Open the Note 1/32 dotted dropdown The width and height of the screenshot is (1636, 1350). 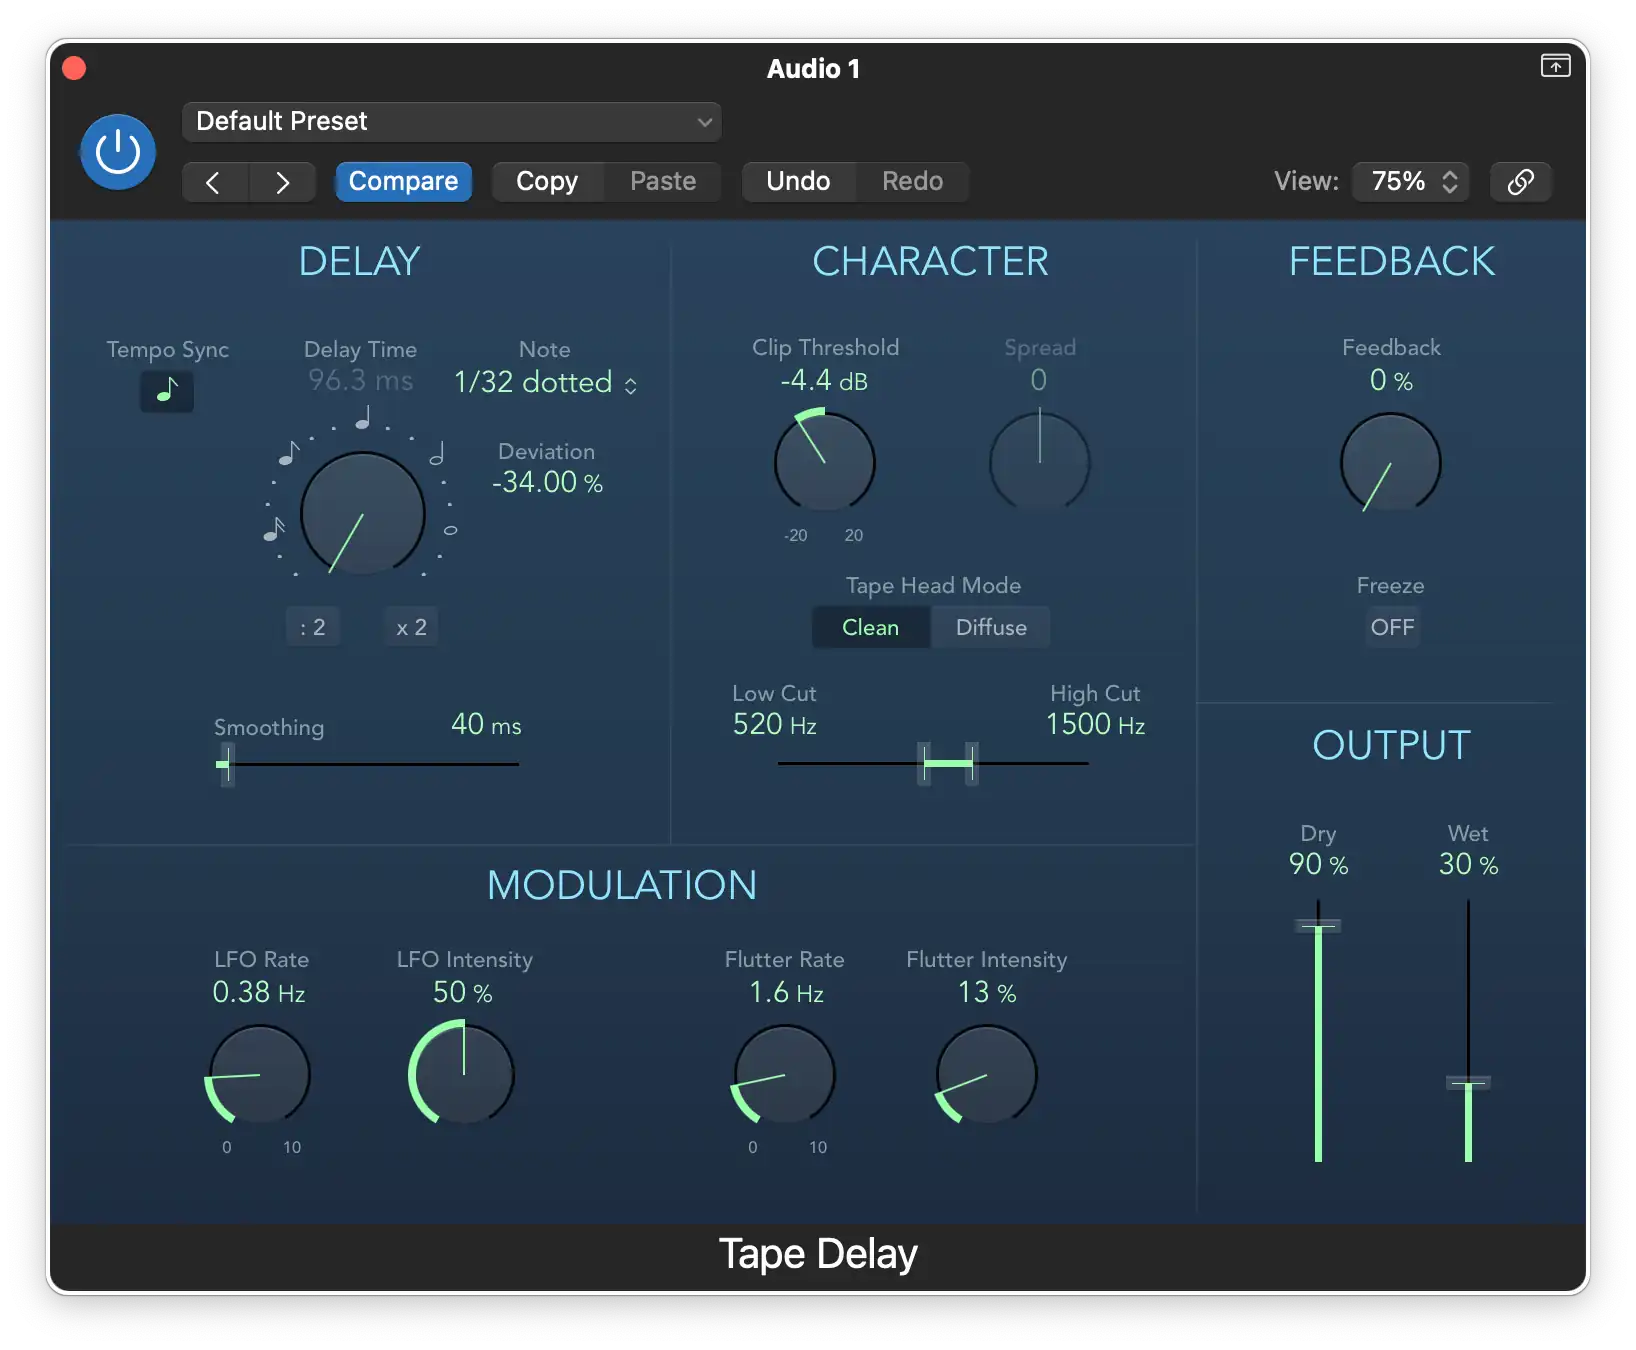(546, 382)
